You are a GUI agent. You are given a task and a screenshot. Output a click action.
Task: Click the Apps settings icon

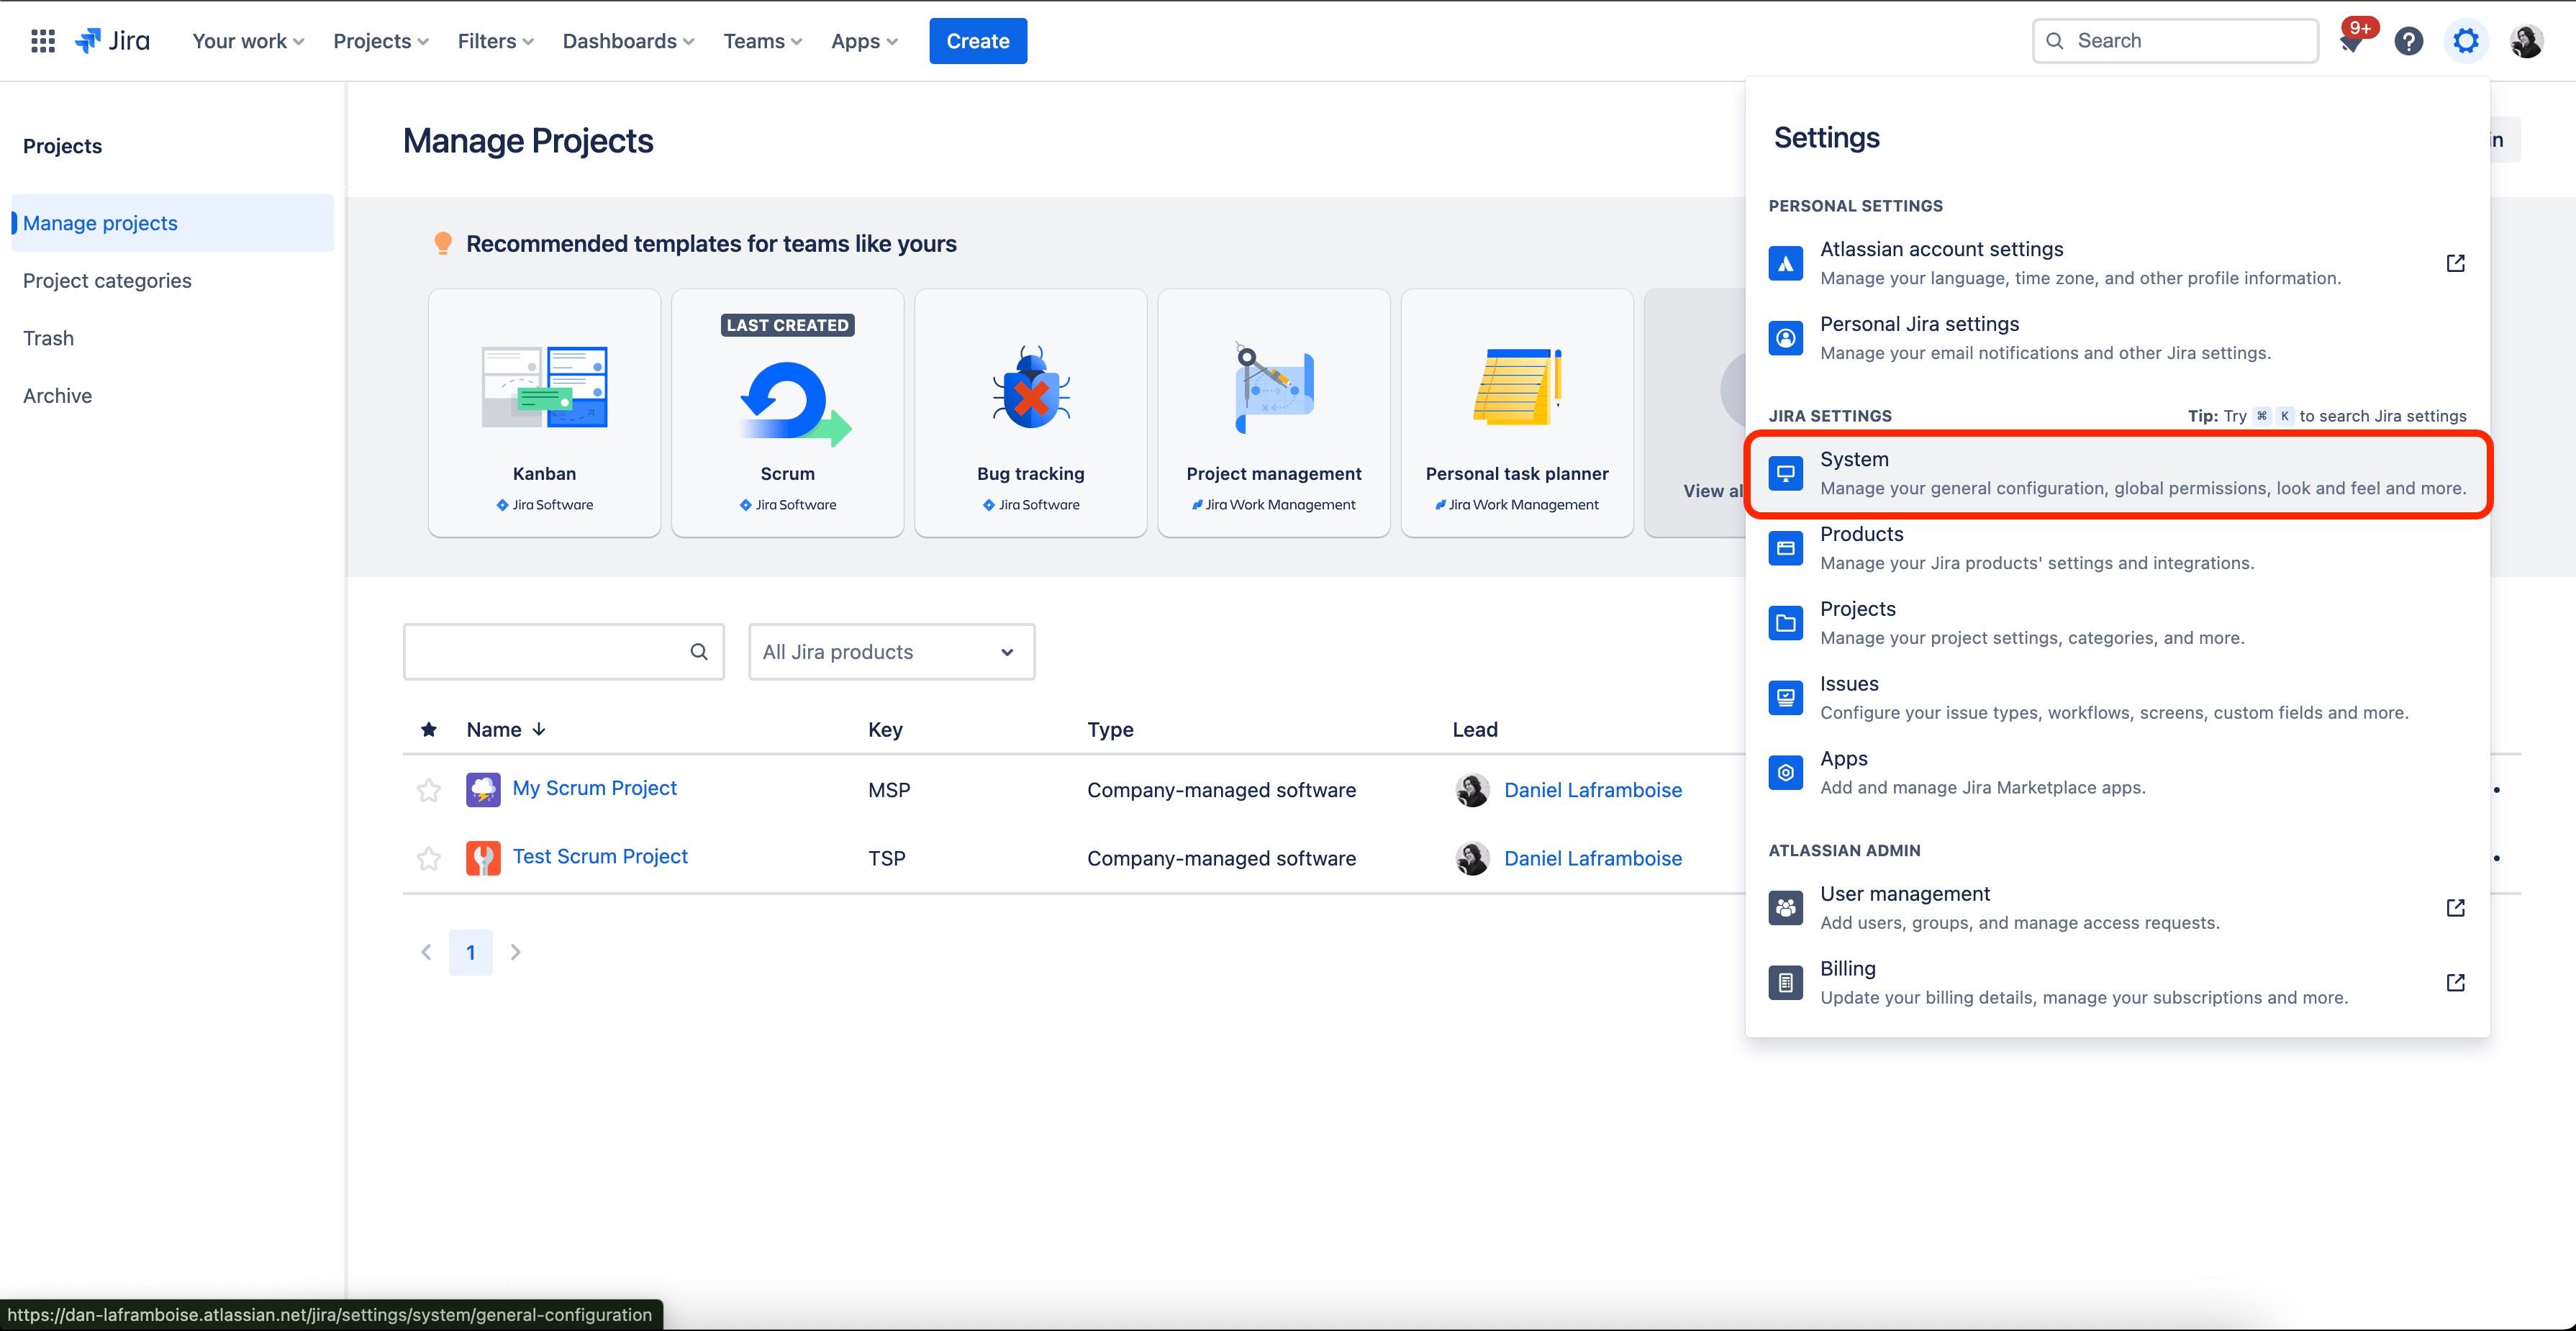click(x=1786, y=773)
